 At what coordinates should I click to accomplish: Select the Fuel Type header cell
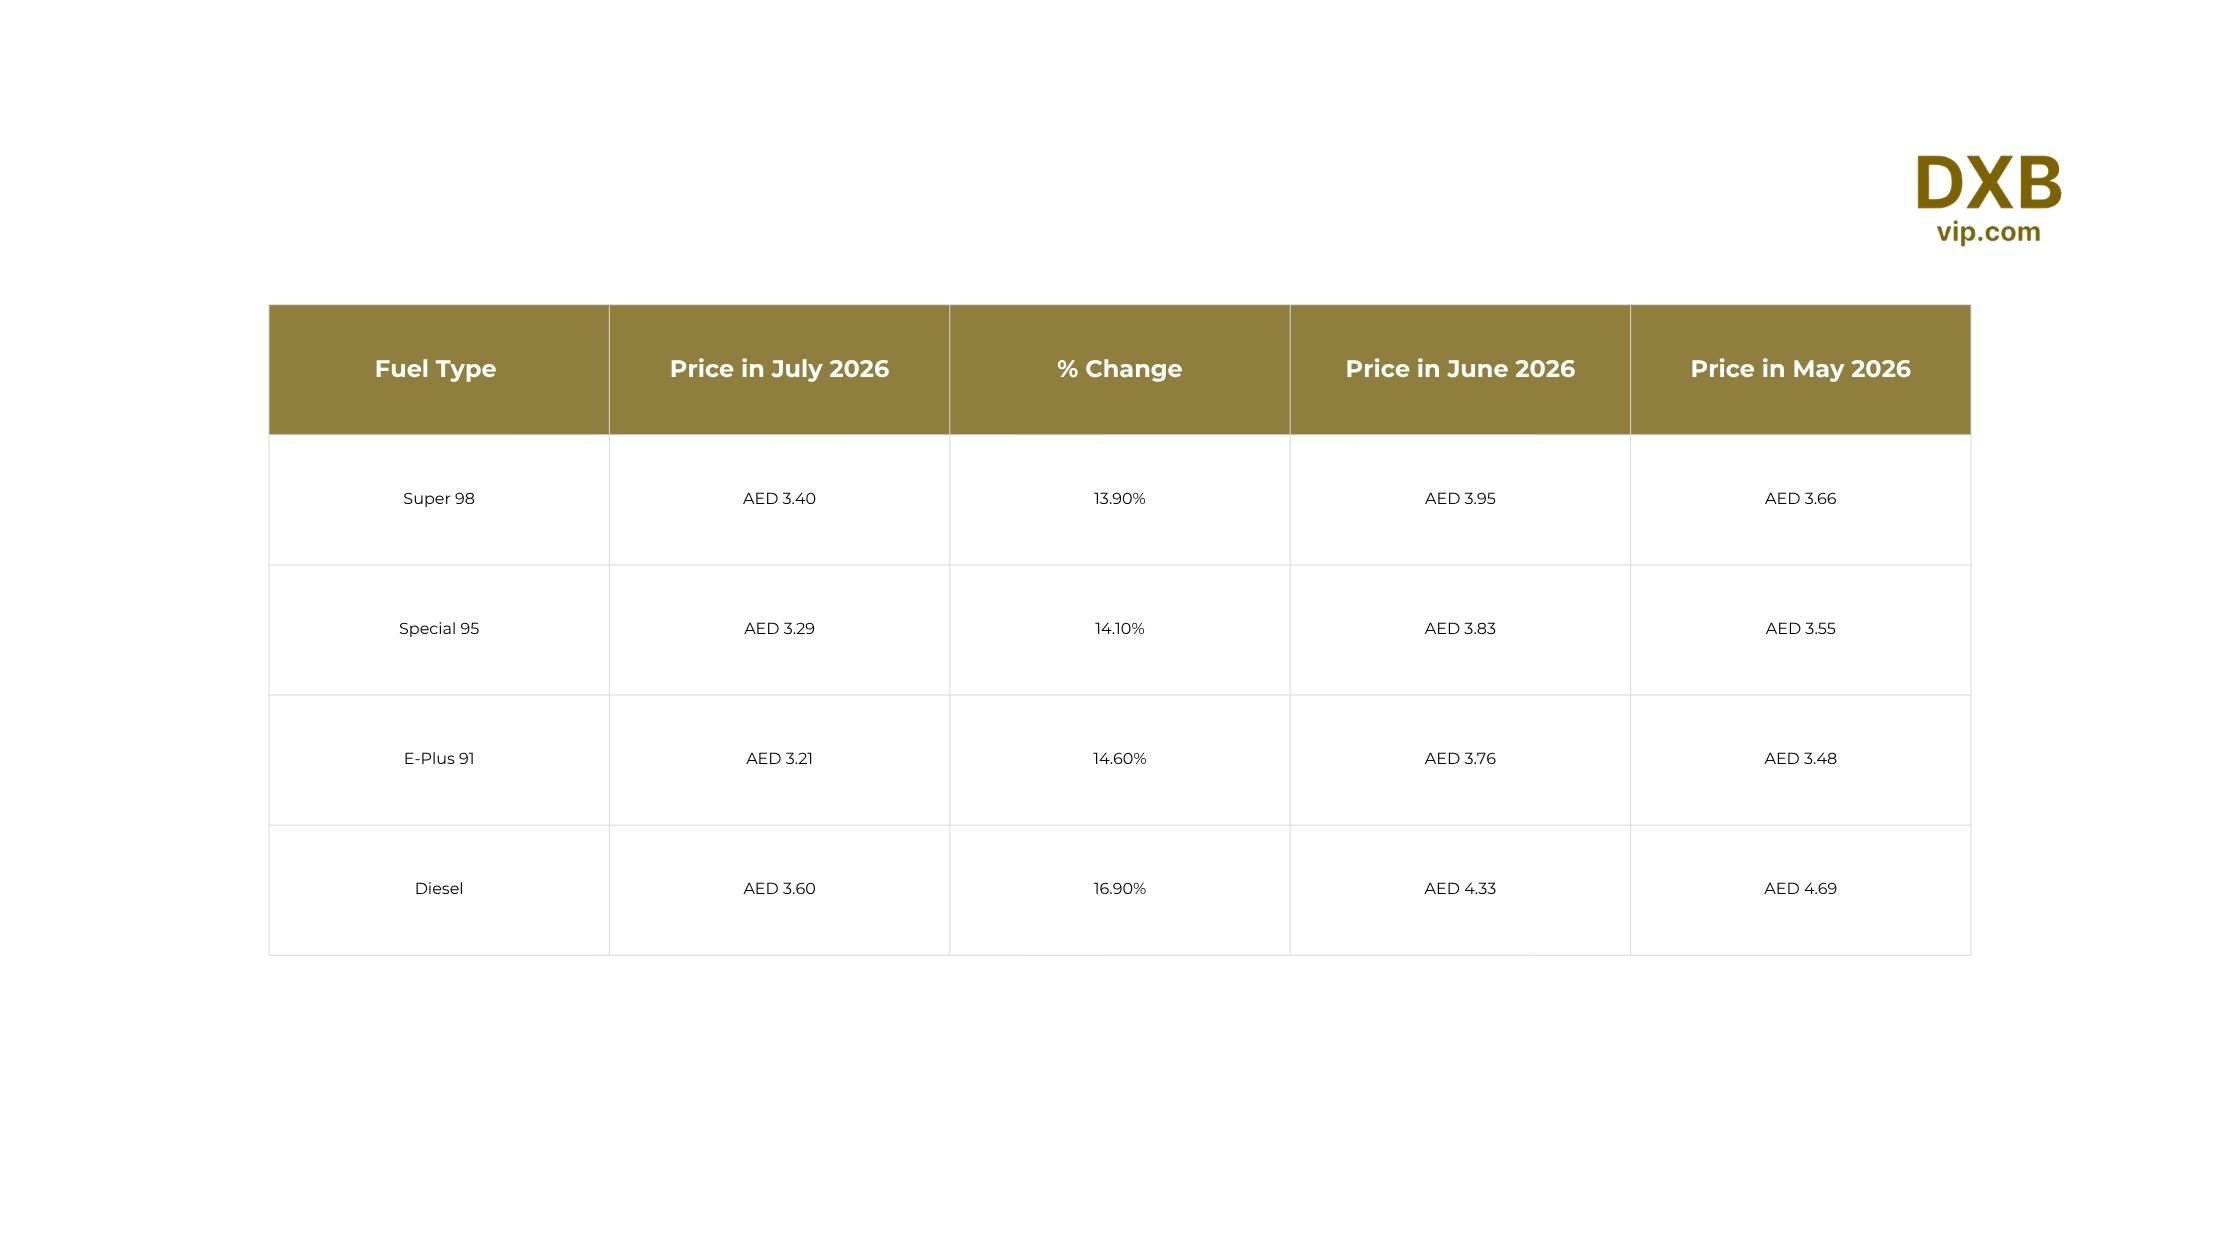pyautogui.click(x=439, y=369)
